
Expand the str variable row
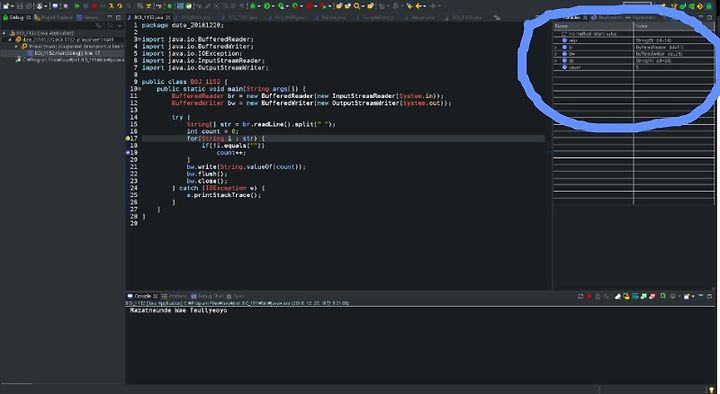point(556,61)
